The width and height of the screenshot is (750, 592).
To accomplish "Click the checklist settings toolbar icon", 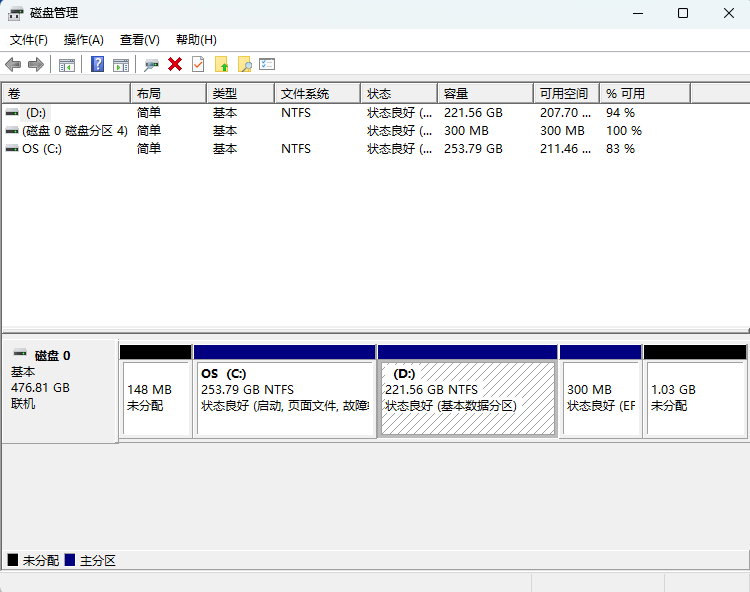I will coord(267,64).
